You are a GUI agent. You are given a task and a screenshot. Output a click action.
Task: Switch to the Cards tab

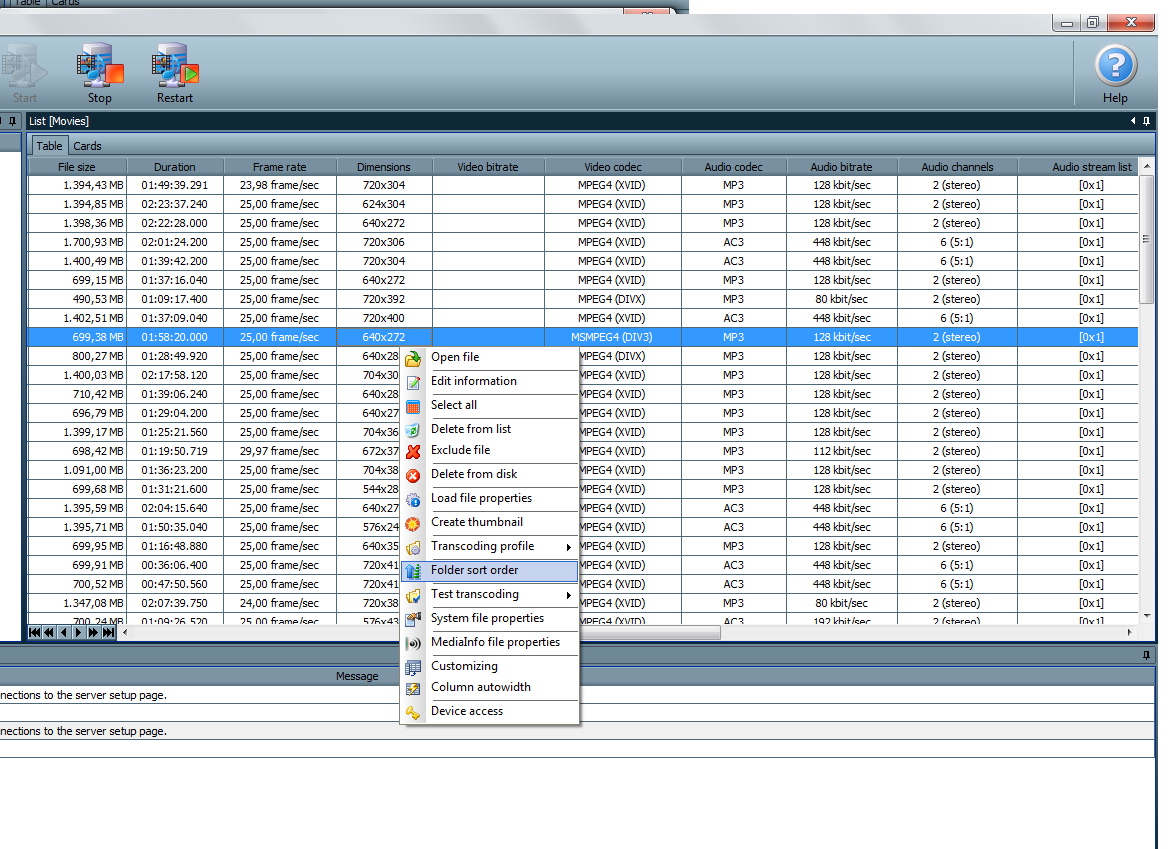coord(87,146)
